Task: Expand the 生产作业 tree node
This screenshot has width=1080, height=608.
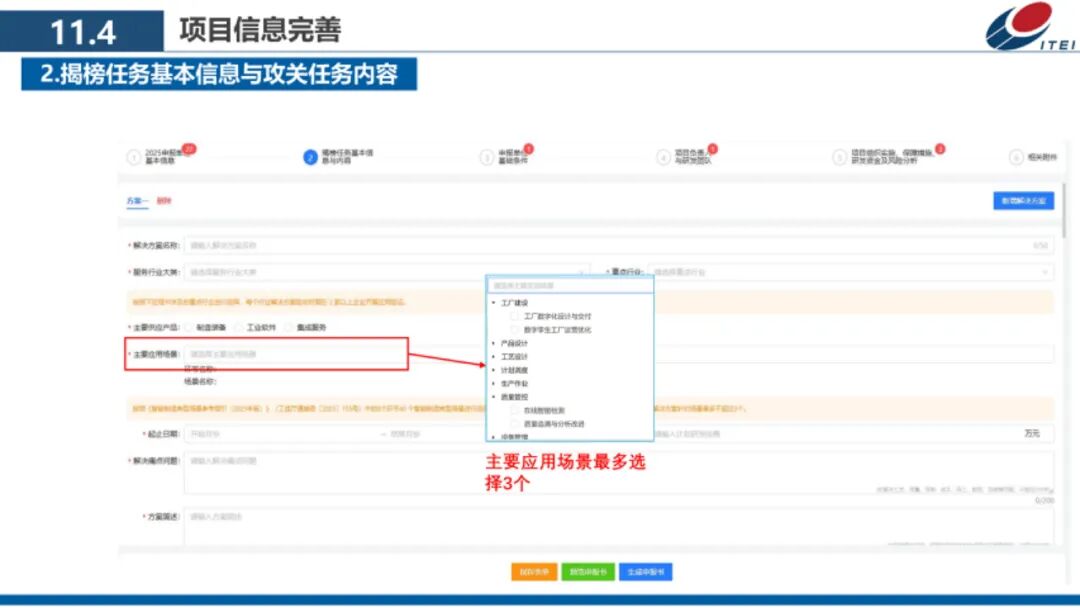Action: point(494,384)
